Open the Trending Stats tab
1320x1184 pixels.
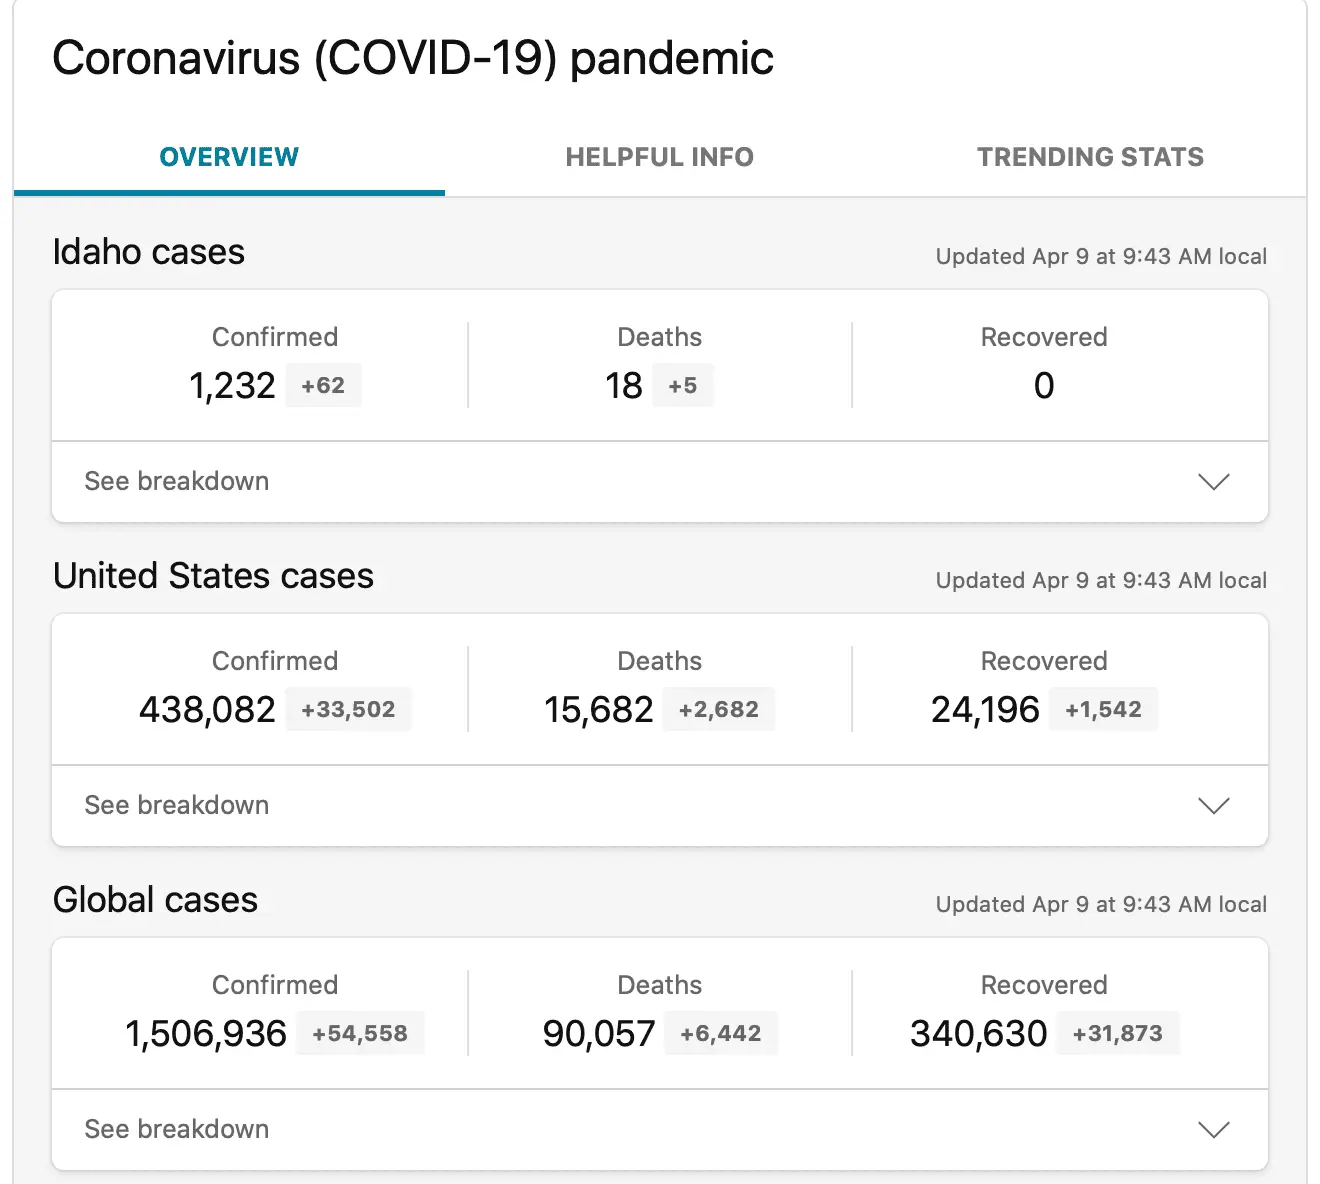1090,157
